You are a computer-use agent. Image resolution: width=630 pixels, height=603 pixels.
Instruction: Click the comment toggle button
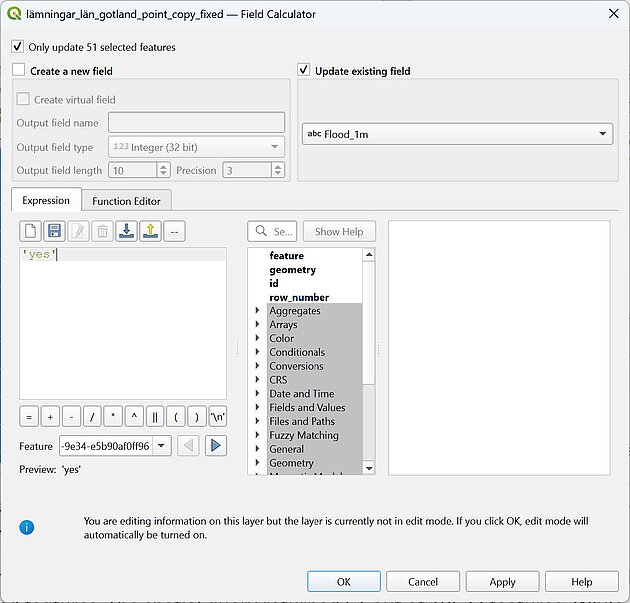click(174, 231)
